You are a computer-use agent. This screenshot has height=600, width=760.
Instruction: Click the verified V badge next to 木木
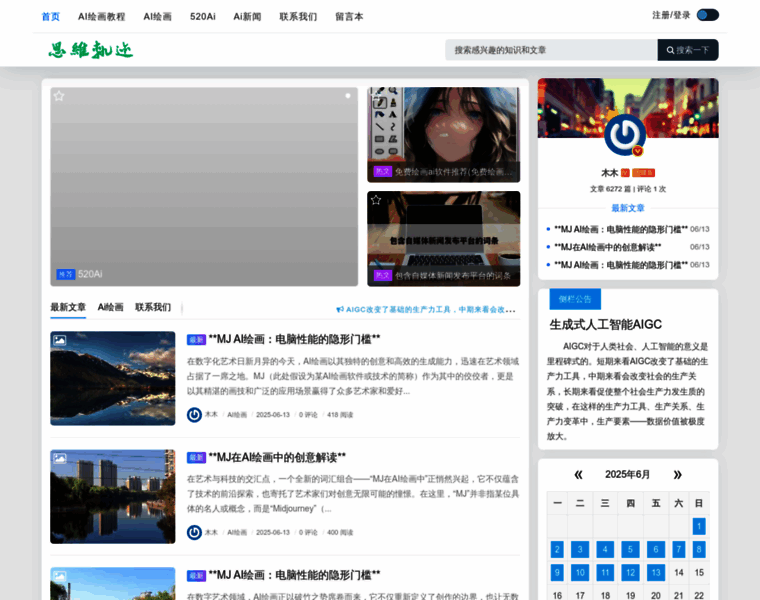click(625, 173)
